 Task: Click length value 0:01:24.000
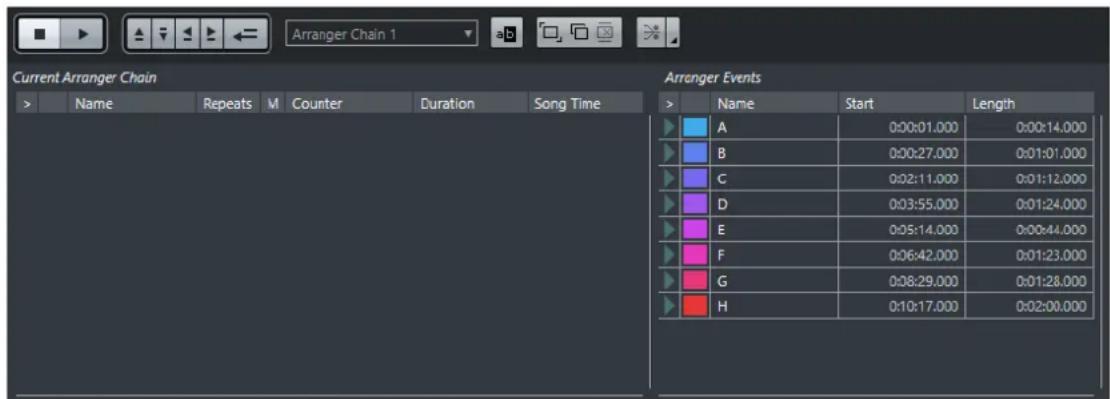(x=1051, y=204)
